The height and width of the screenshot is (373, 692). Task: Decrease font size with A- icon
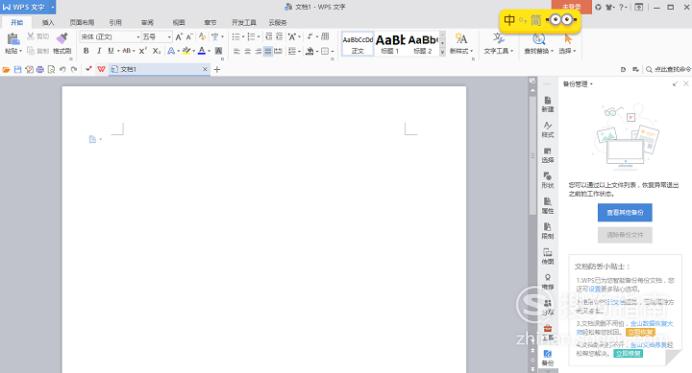(x=189, y=37)
